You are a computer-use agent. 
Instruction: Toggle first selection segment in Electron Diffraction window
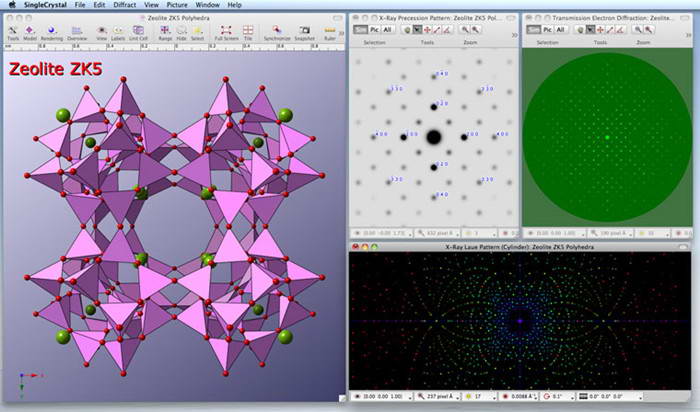[534, 29]
